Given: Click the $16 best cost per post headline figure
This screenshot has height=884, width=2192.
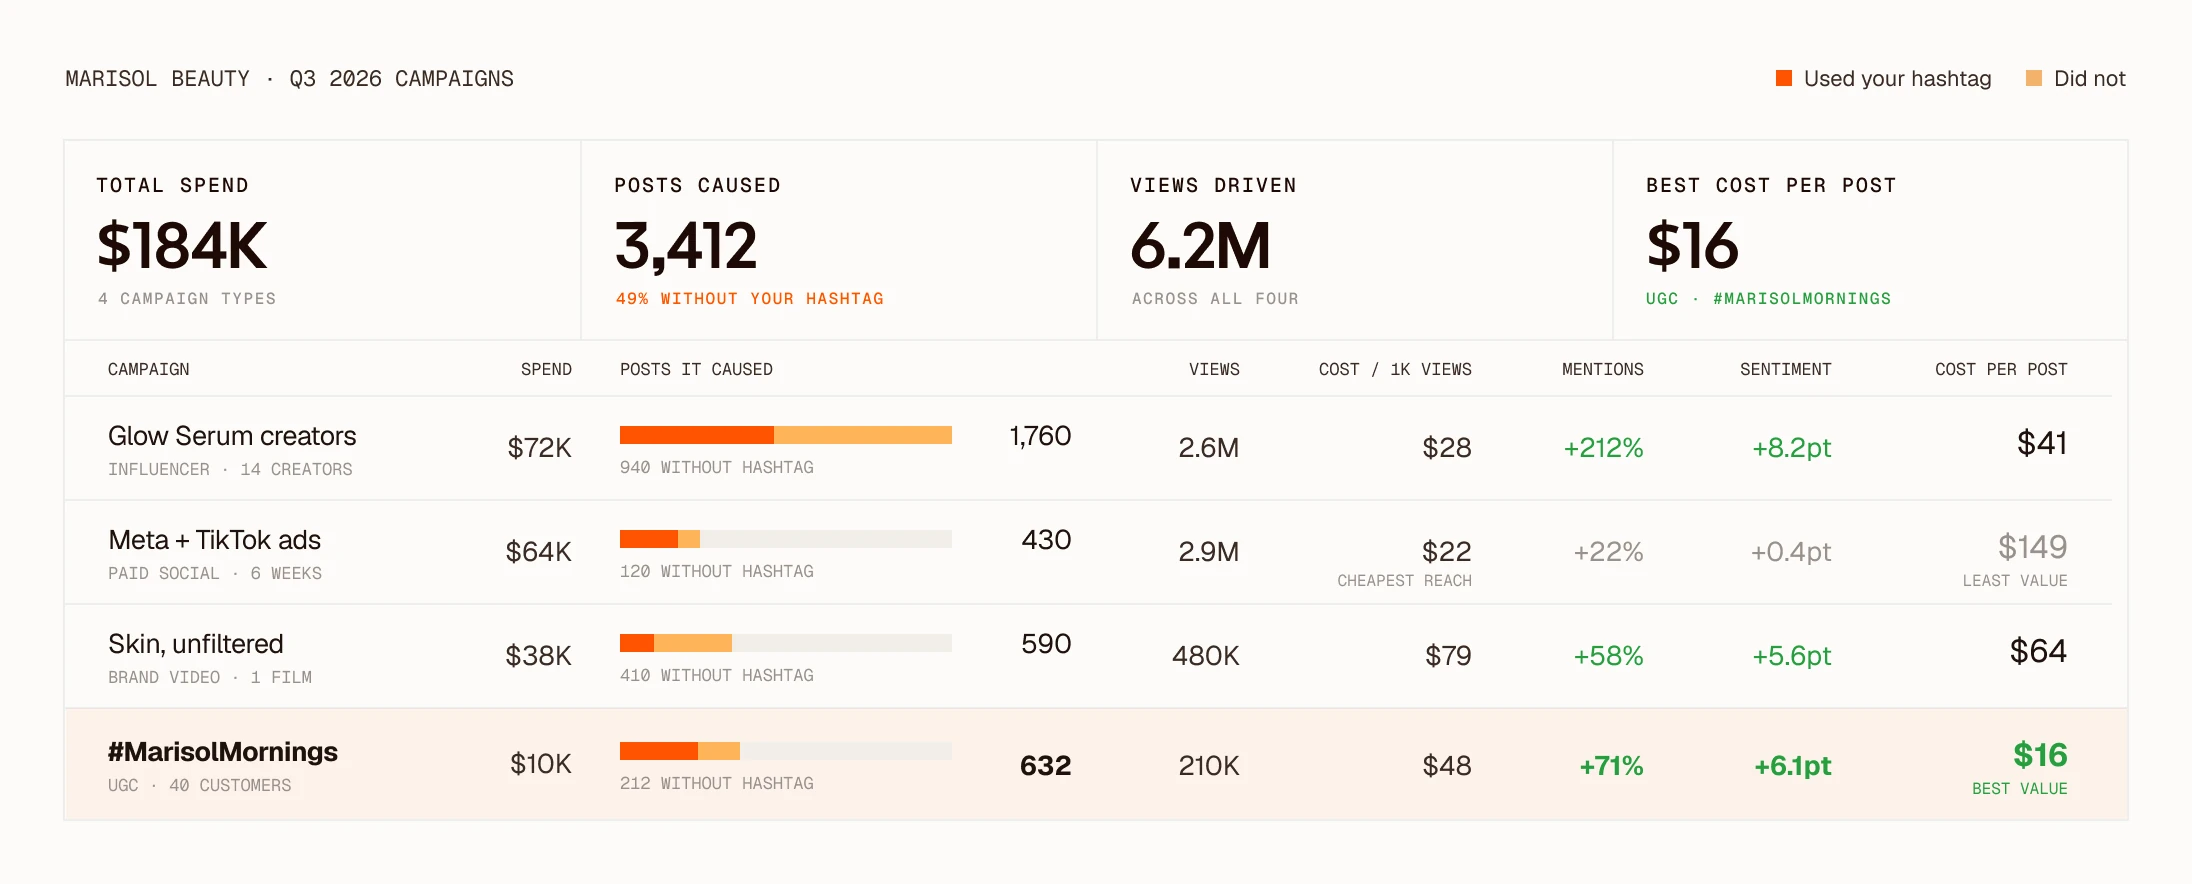Looking at the screenshot, I should [x=1692, y=245].
